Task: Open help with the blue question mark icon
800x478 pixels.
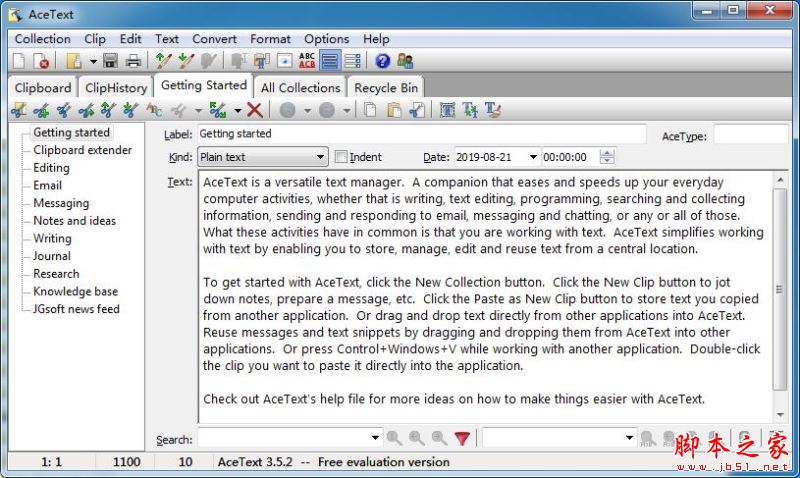Action: click(383, 61)
